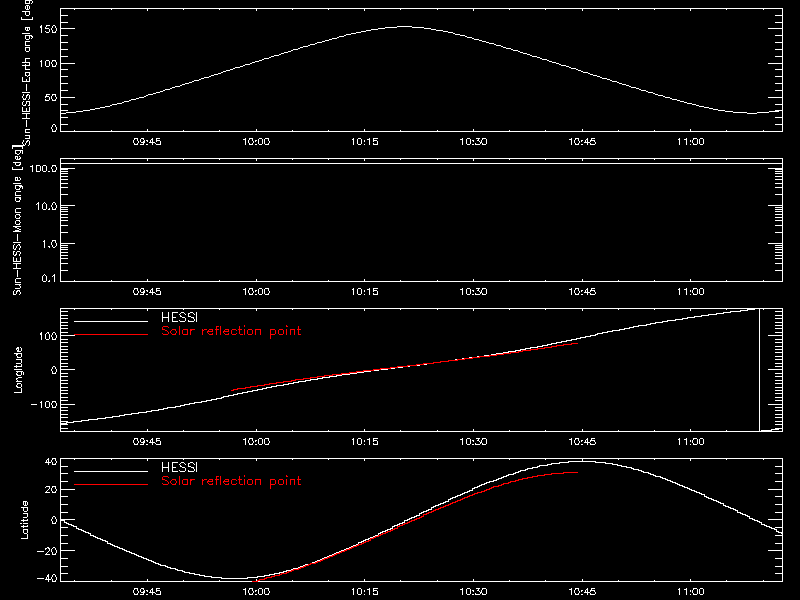Viewport: 800px width, 600px height.
Task: Click the Sun-HESSI-Earth angle axis title
Action: [27, 73]
